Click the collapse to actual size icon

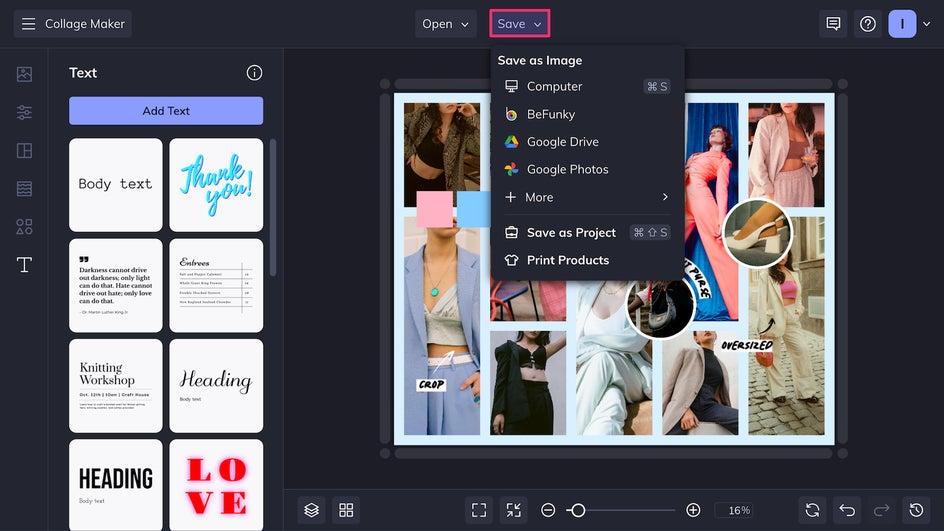514,511
